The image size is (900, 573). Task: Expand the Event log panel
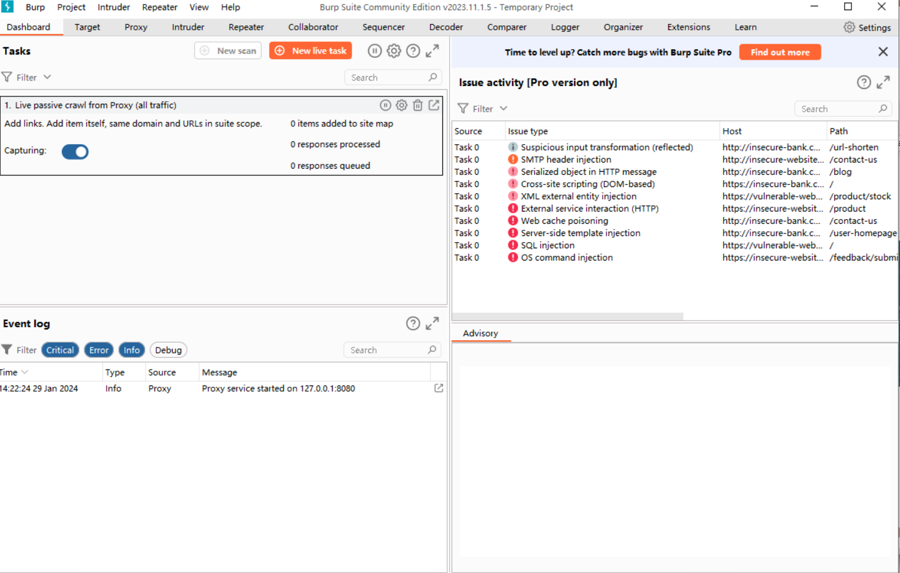pyautogui.click(x=432, y=324)
